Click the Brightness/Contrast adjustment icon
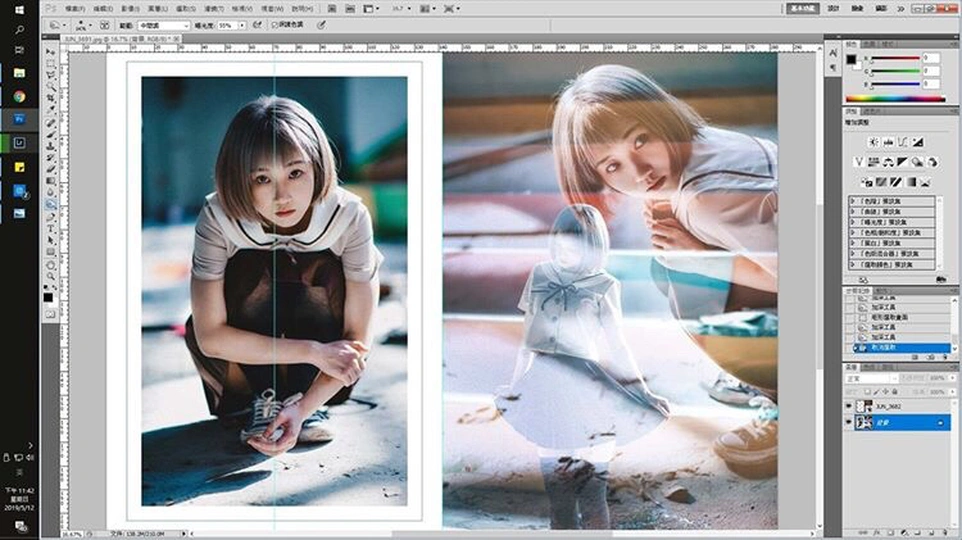 coord(875,141)
